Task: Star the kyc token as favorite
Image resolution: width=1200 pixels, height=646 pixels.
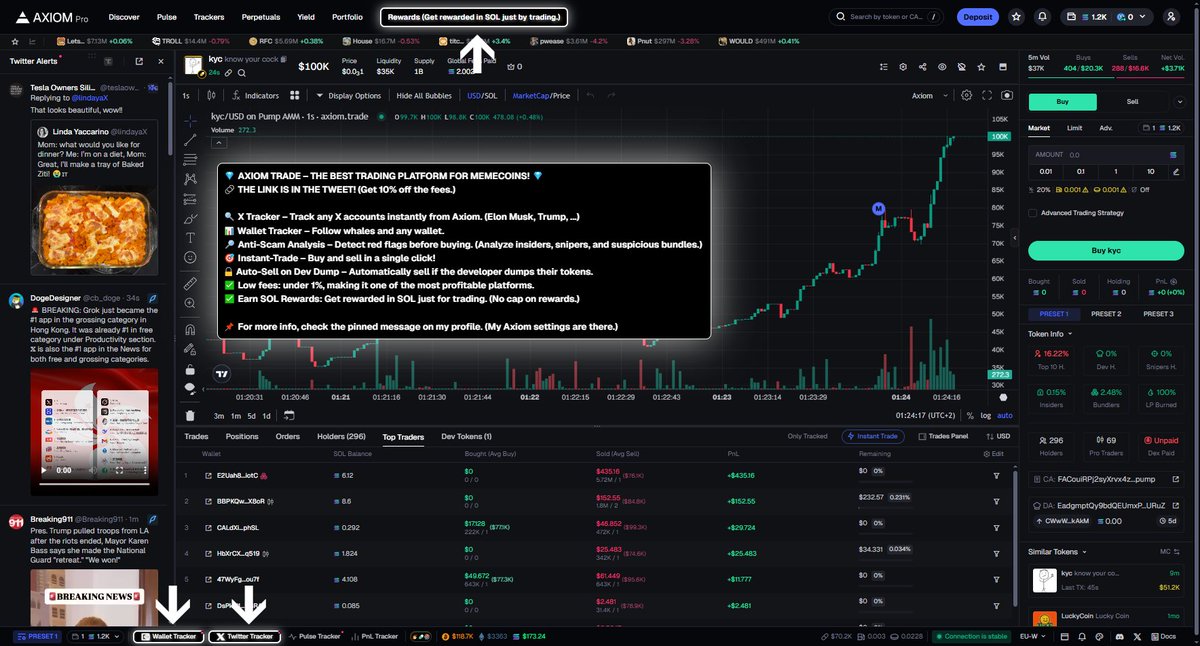Action: click(x=979, y=67)
